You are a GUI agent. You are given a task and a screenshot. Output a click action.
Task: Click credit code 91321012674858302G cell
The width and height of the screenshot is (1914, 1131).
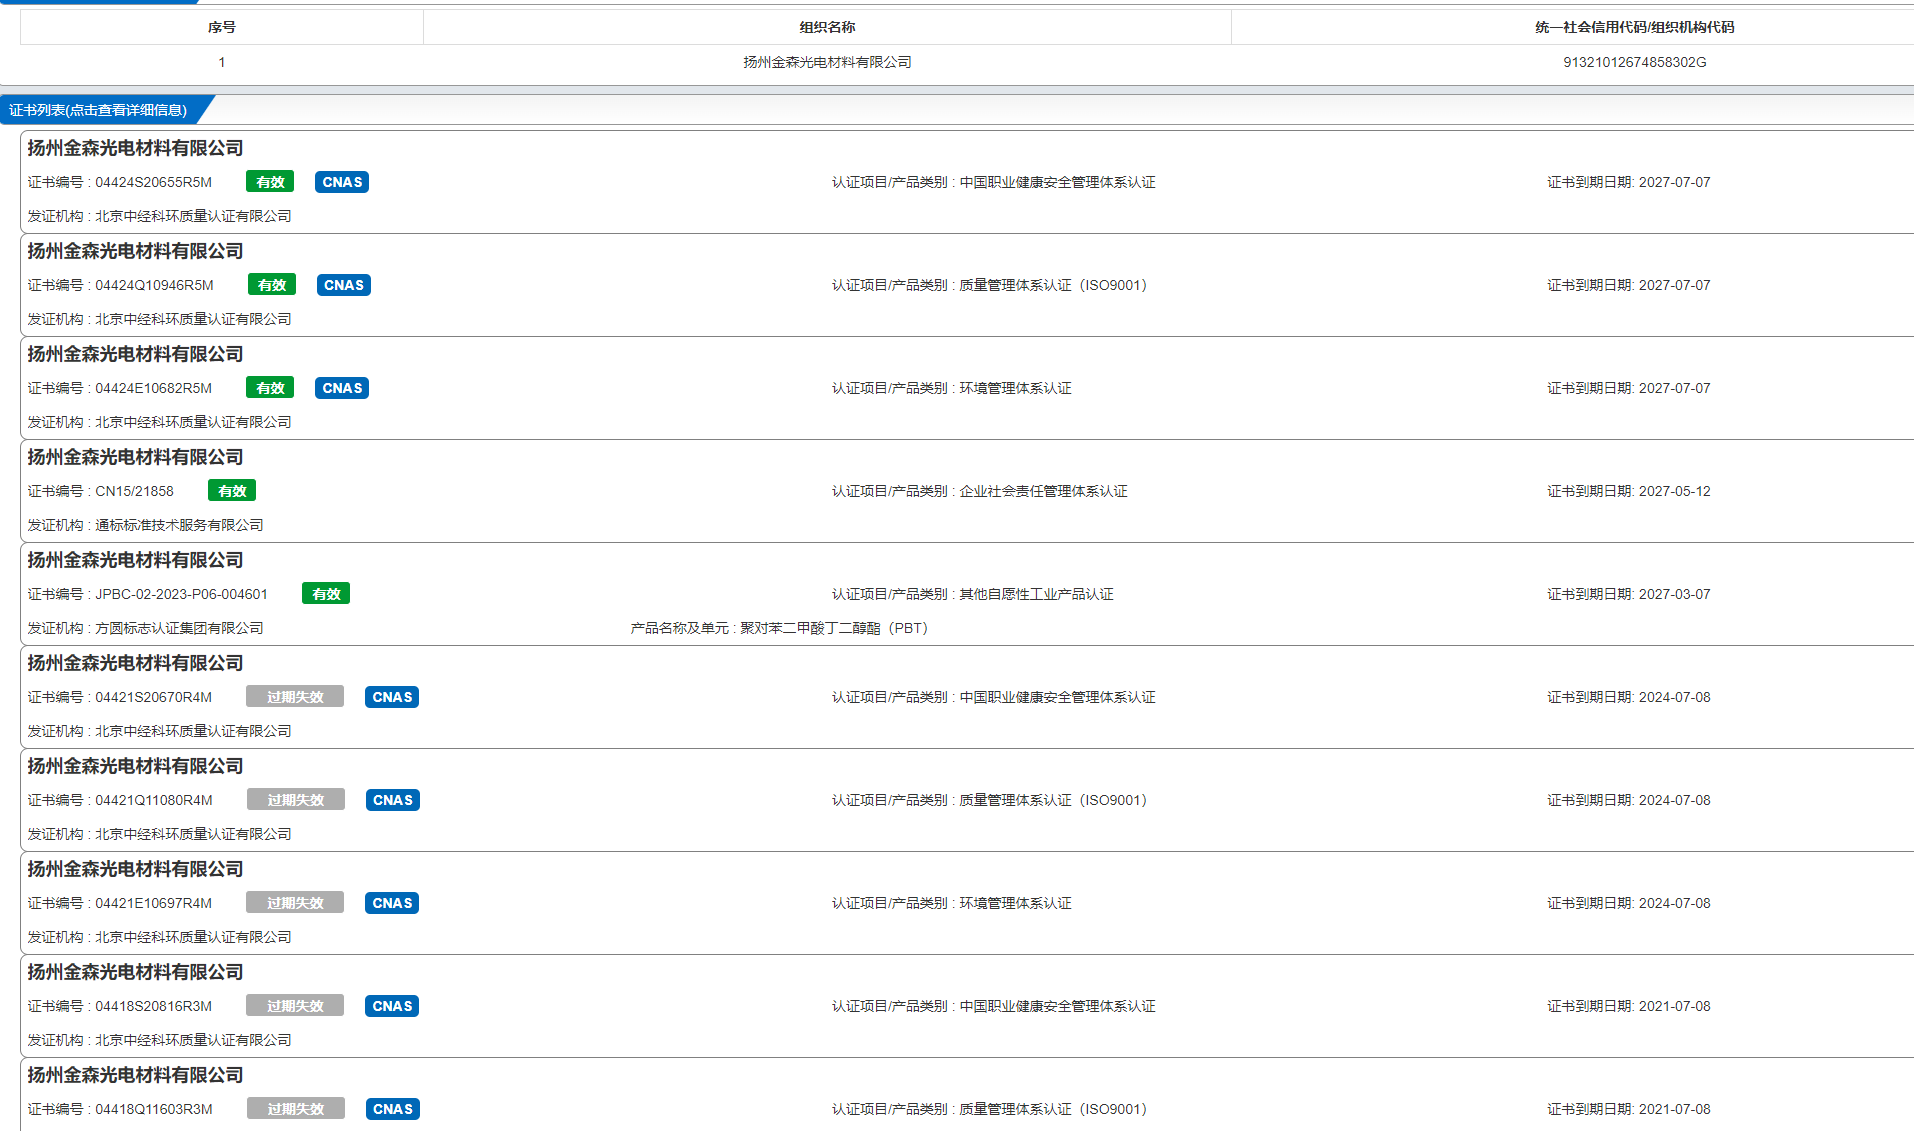click(x=1635, y=62)
